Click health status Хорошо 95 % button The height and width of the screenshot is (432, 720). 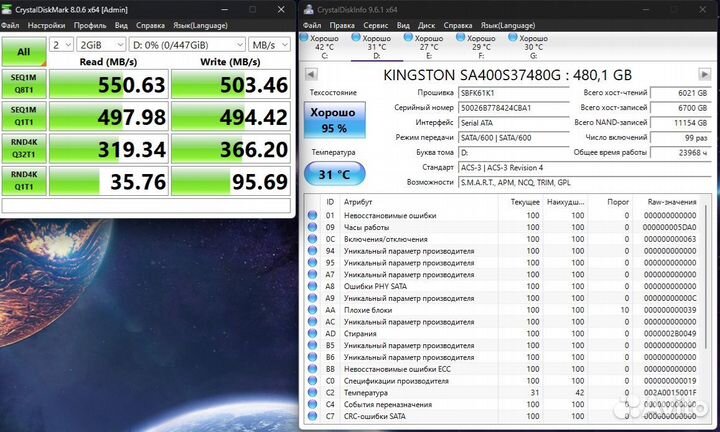click(x=334, y=120)
